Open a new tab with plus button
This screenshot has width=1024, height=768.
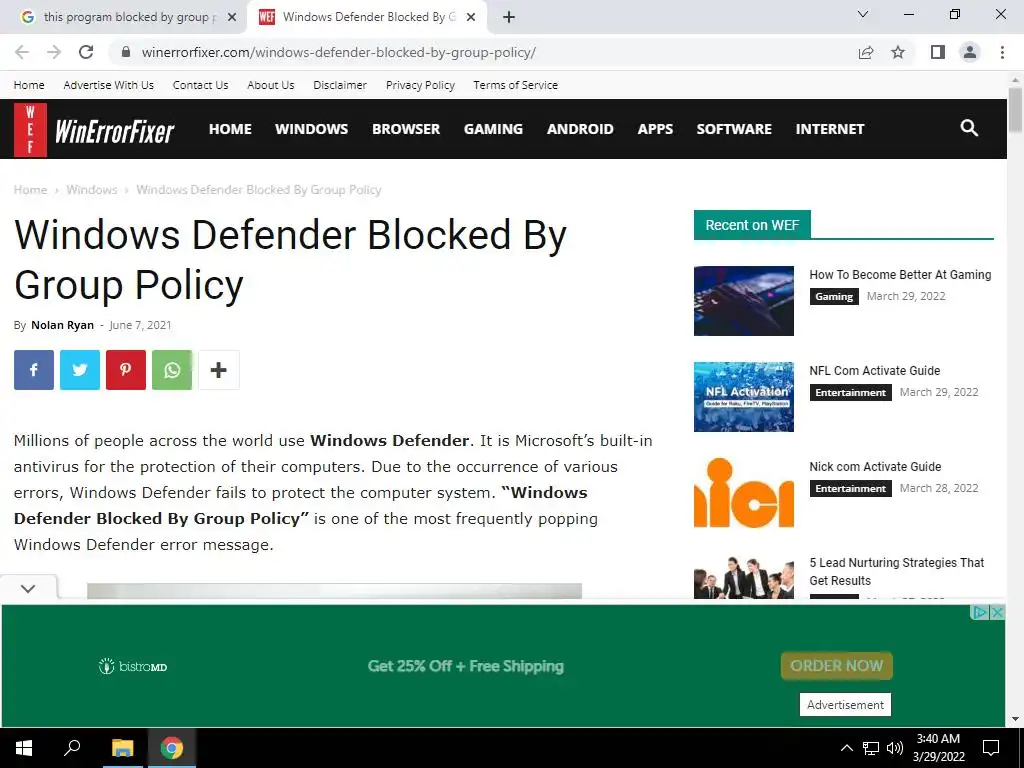509,17
